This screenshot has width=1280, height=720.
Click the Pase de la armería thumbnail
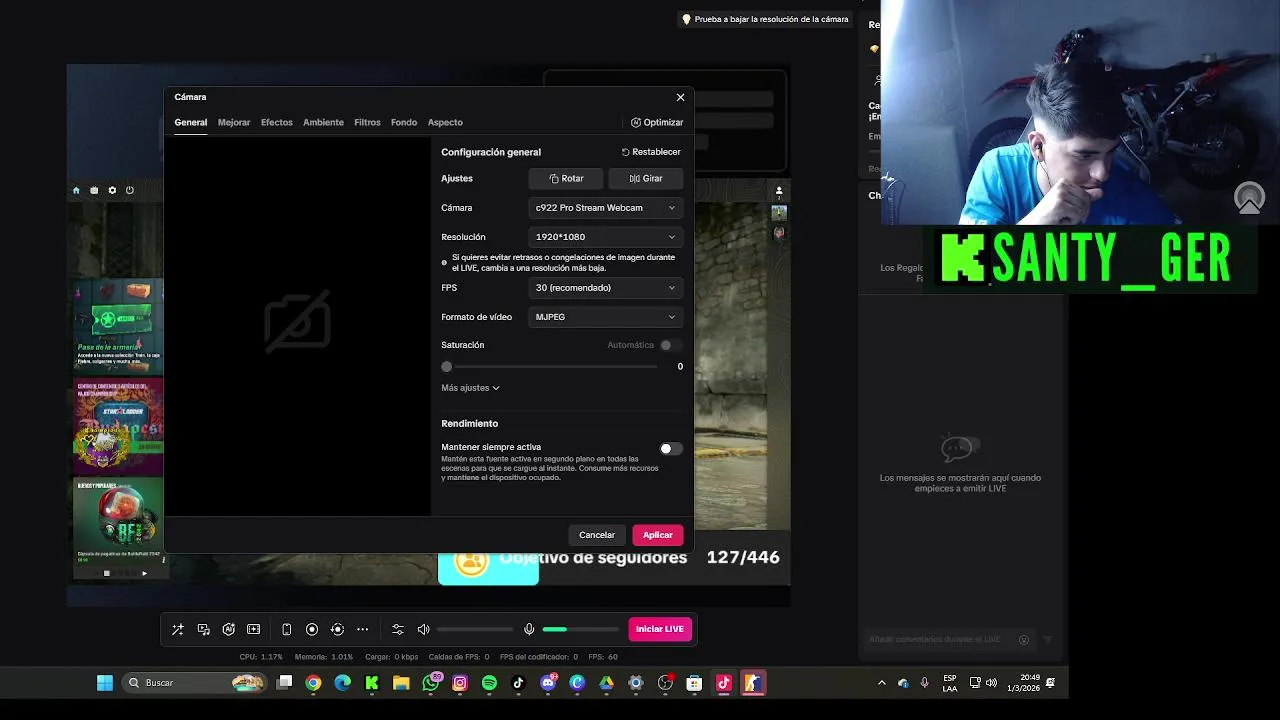point(118,327)
